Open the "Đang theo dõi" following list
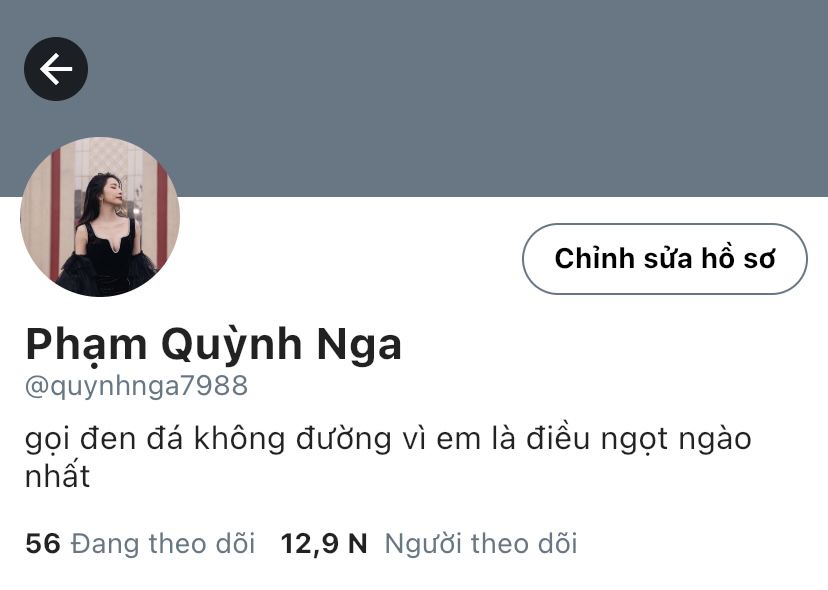Screen dimensions: 828x590 pyautogui.click(x=140, y=544)
